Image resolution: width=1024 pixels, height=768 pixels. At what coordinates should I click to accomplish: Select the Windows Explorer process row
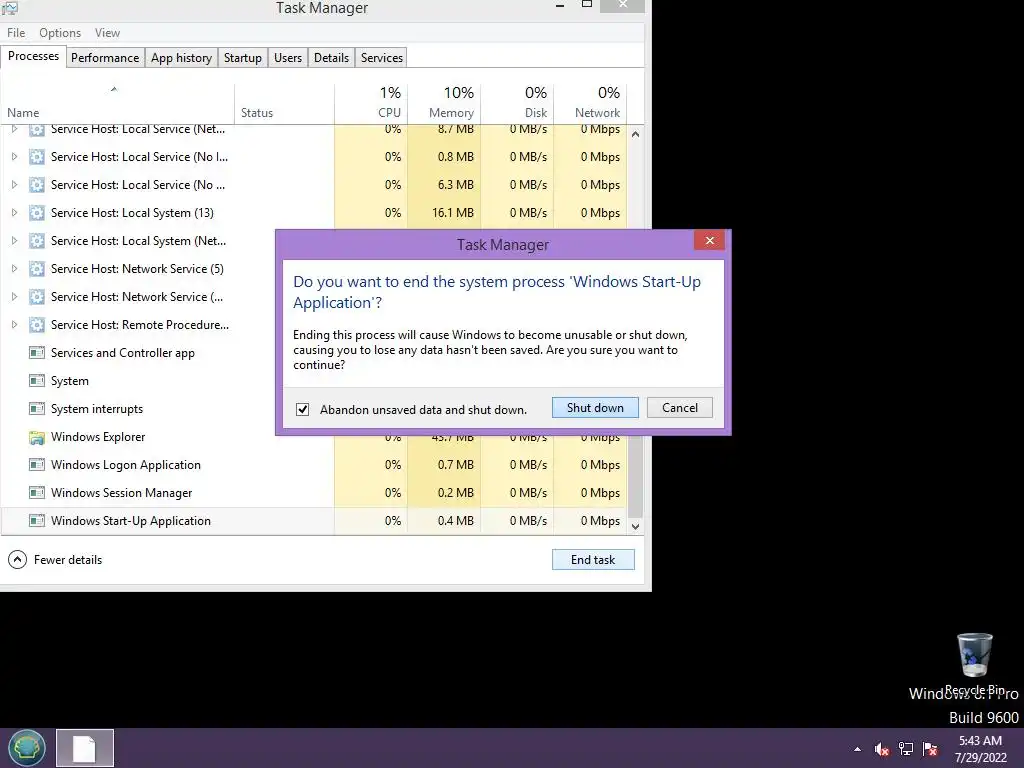[x=145, y=437]
